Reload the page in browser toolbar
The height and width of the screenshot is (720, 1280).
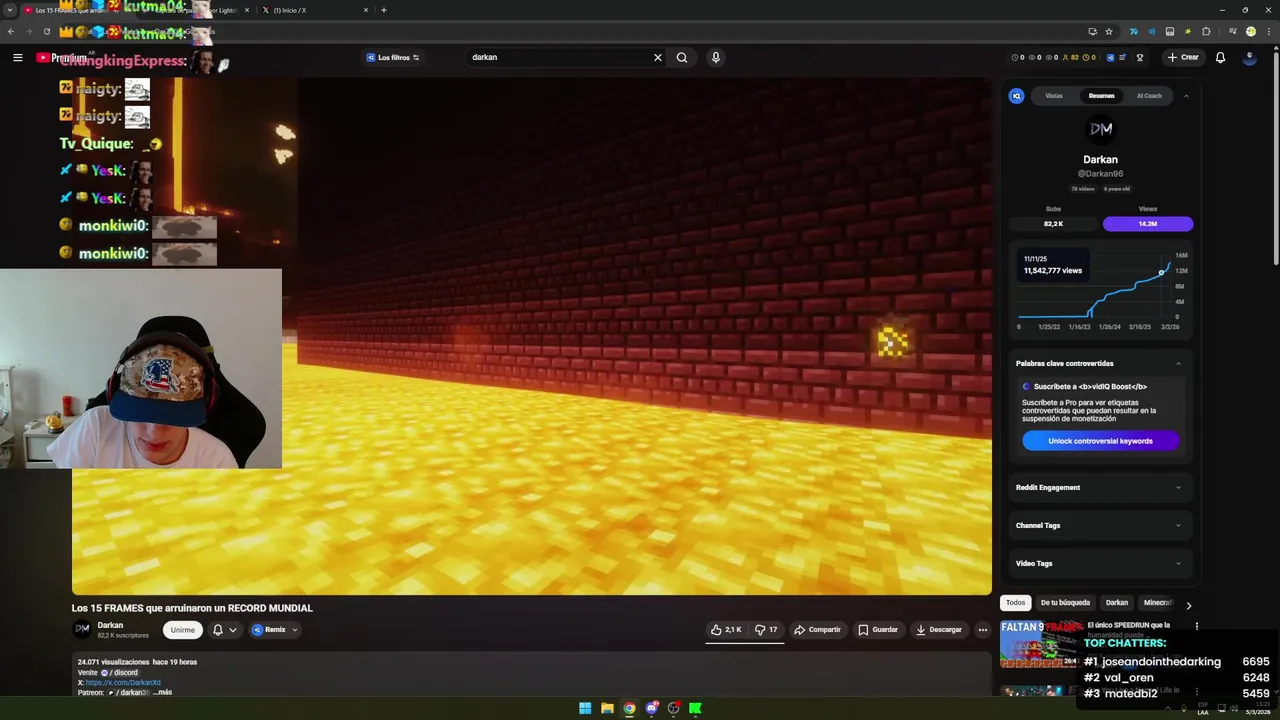(x=46, y=31)
